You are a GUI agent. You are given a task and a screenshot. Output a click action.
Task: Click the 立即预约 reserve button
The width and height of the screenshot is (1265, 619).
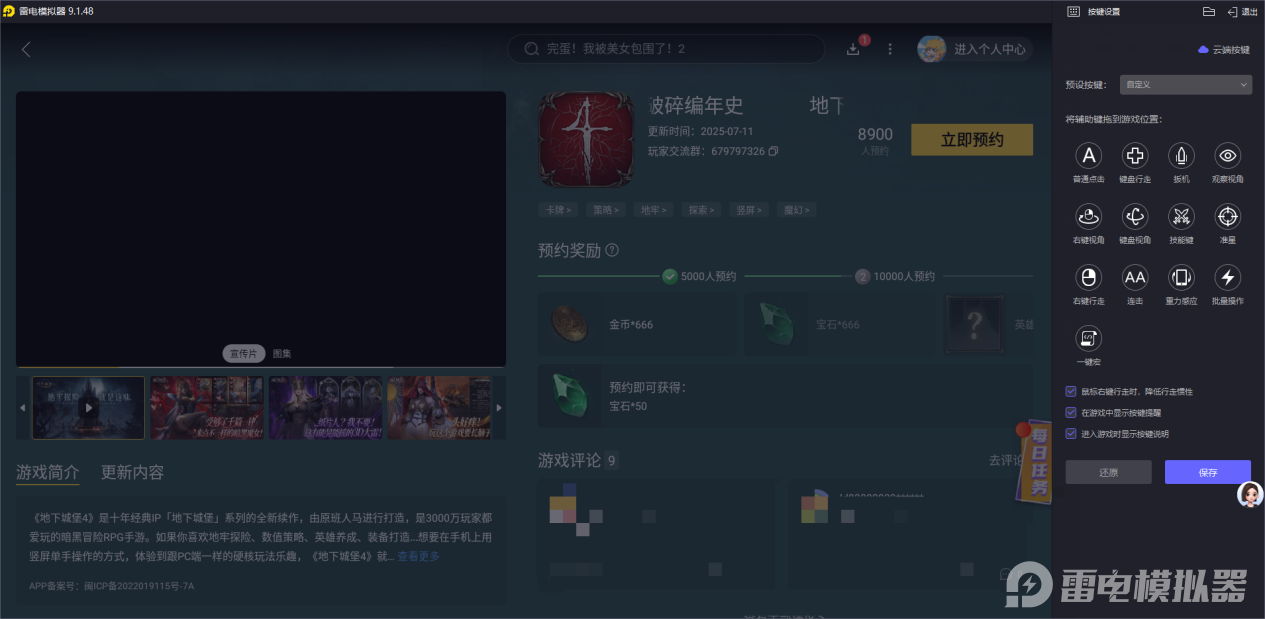(971, 140)
